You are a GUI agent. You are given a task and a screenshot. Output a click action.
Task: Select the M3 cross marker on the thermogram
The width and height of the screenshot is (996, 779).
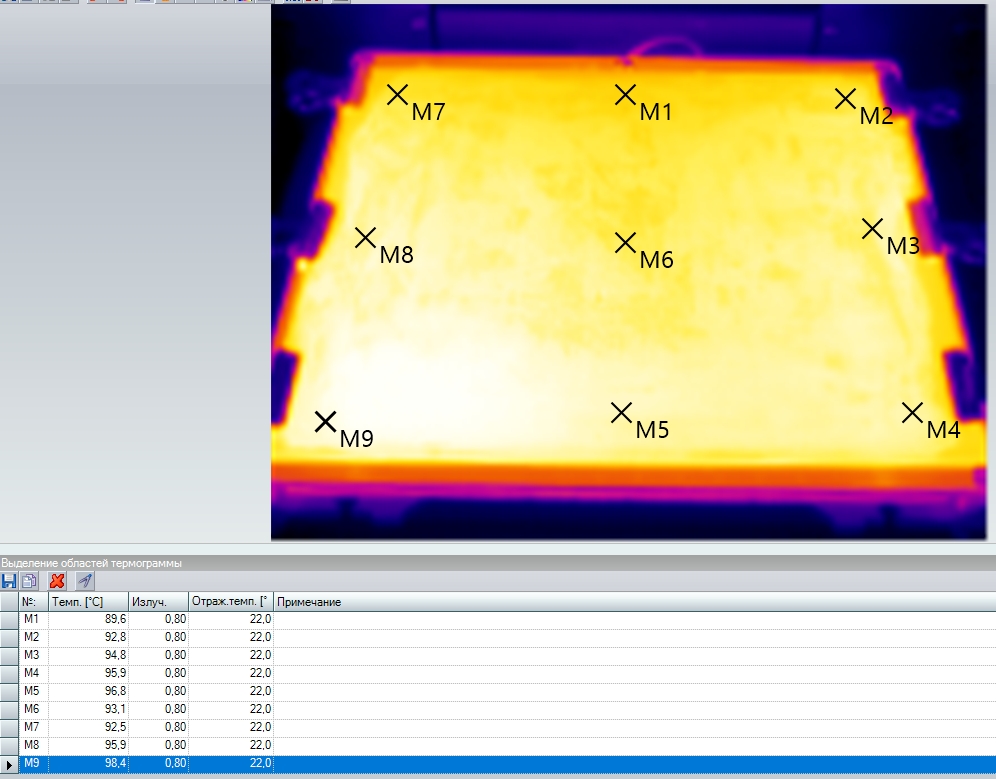point(872,229)
